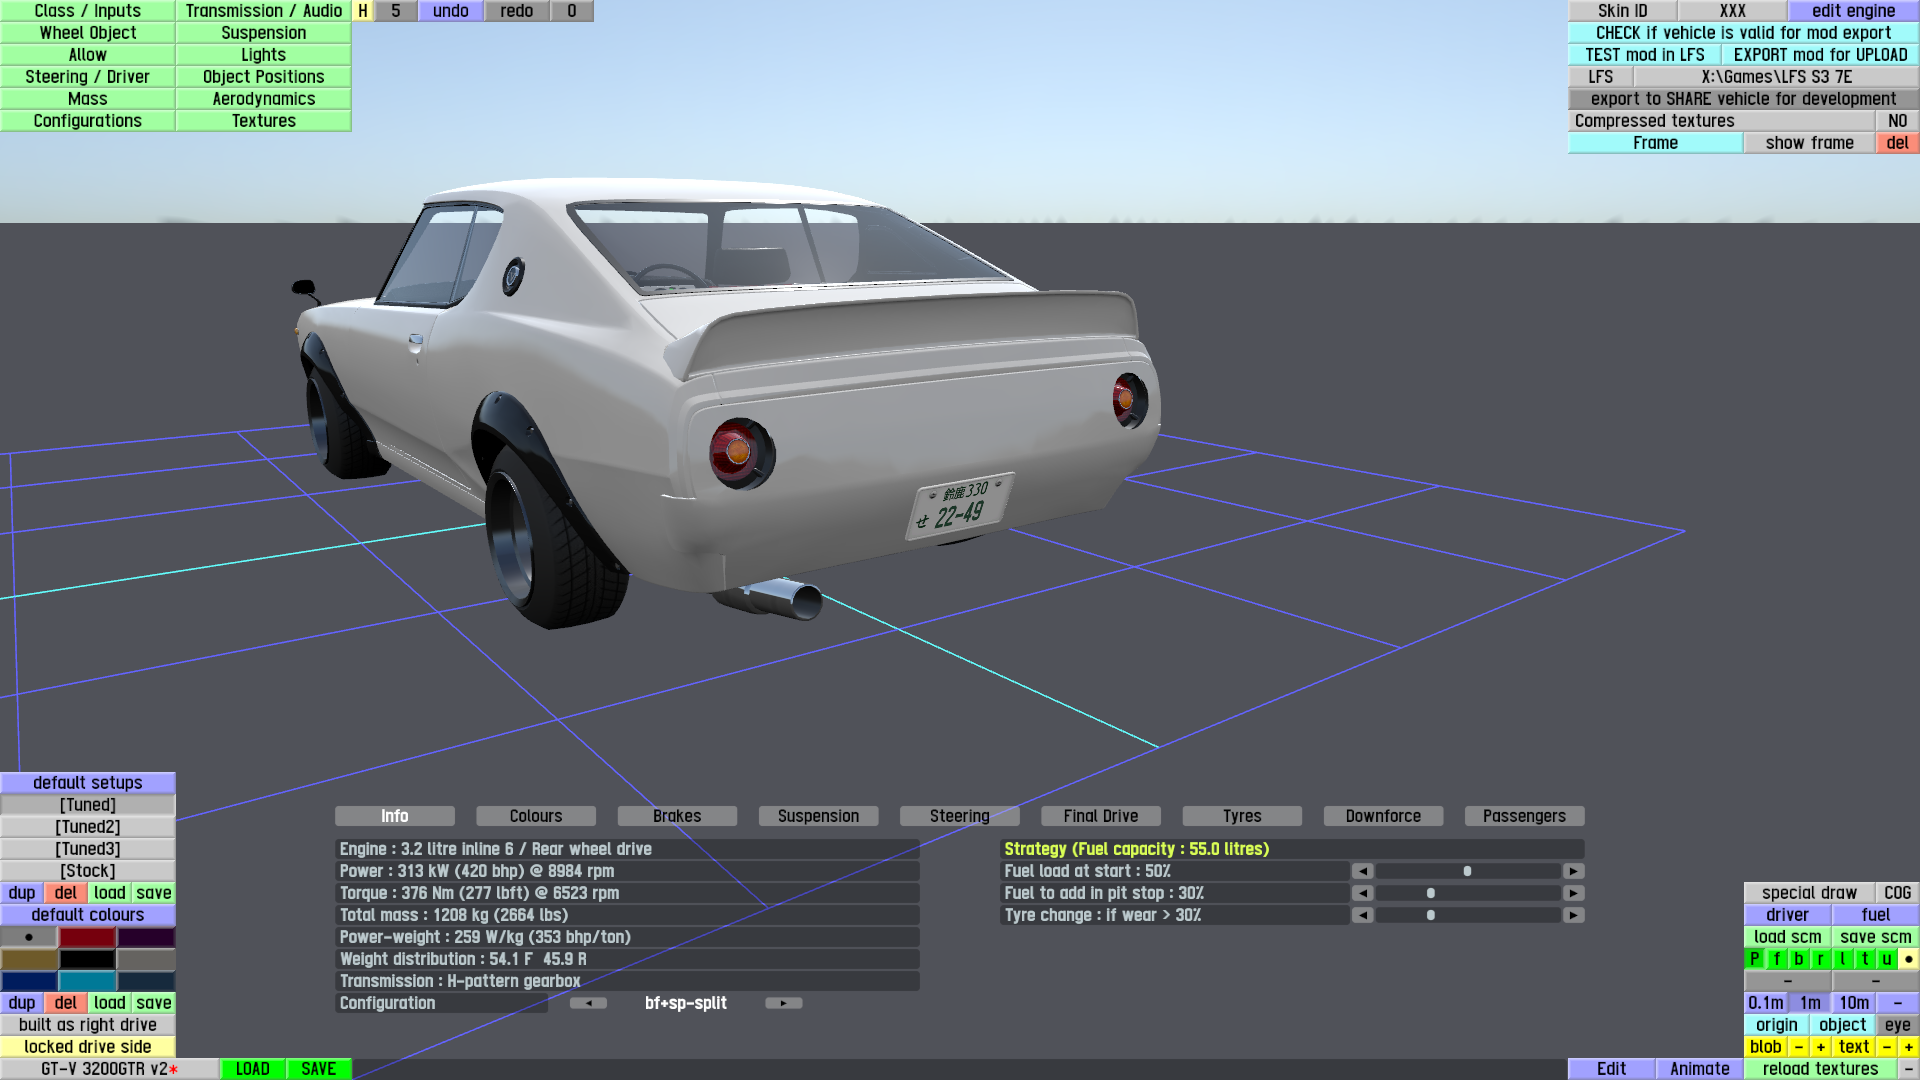Click the blob plus size button

coord(1821,1047)
